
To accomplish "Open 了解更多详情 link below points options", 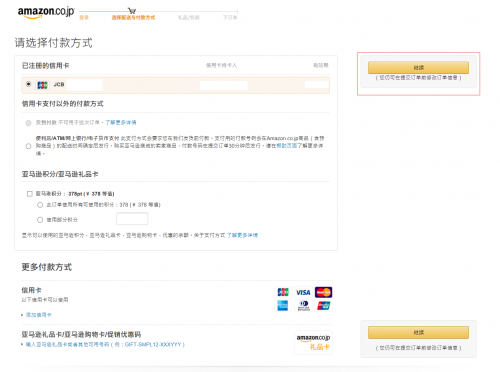I will [x=242, y=235].
